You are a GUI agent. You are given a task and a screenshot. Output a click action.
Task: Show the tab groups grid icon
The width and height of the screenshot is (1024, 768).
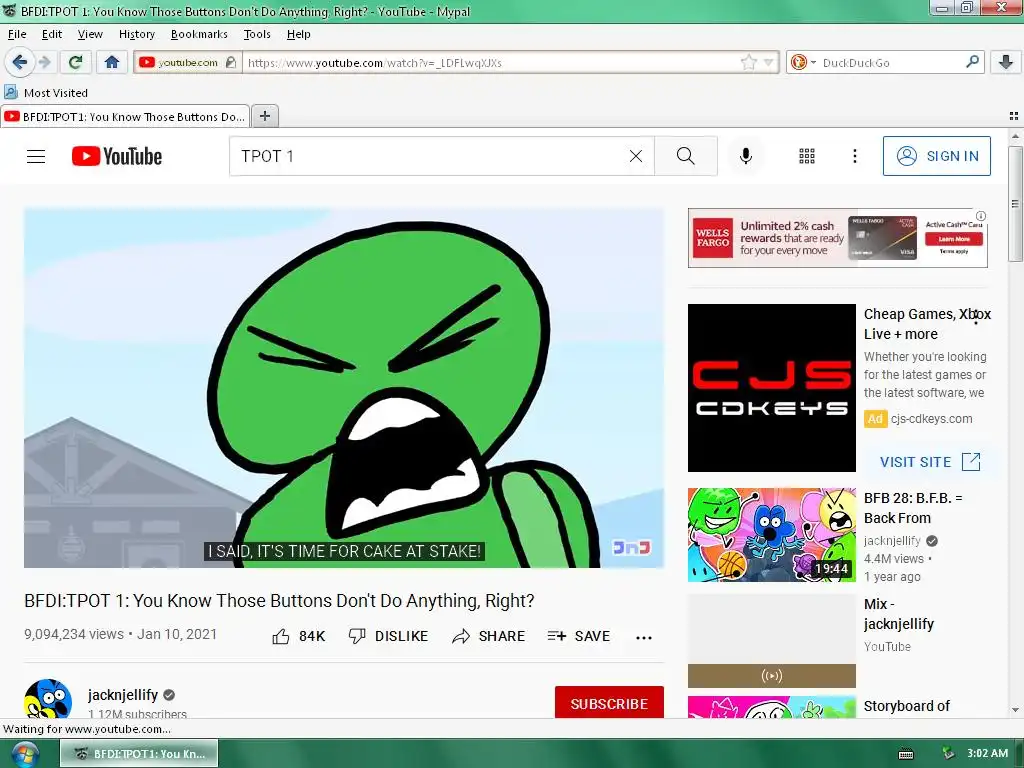click(1014, 116)
